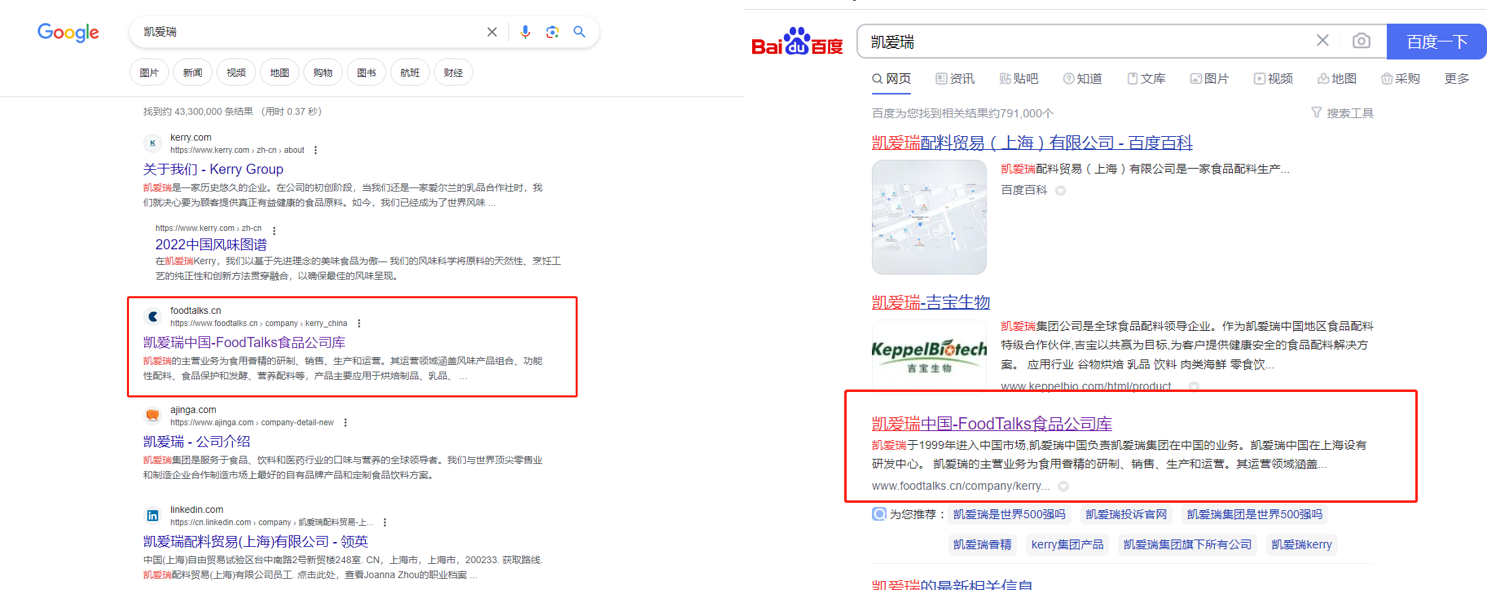
Task: Click the foodtalks.cn site favicon
Action: point(152,317)
